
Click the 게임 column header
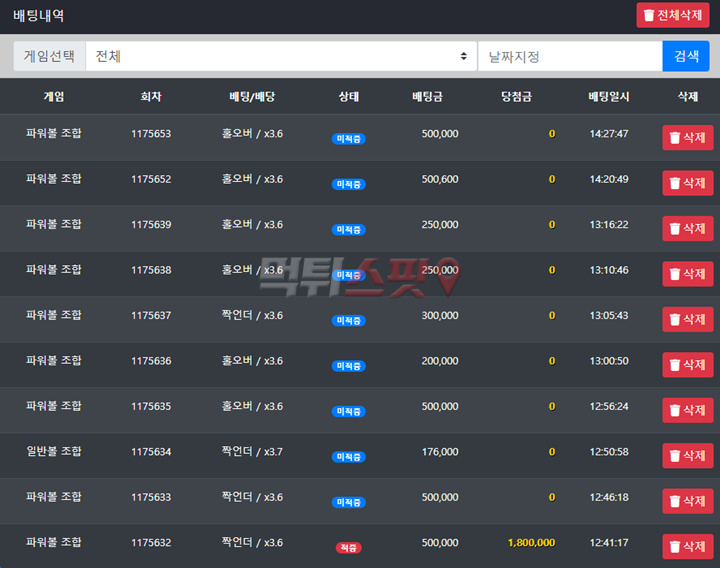54,96
